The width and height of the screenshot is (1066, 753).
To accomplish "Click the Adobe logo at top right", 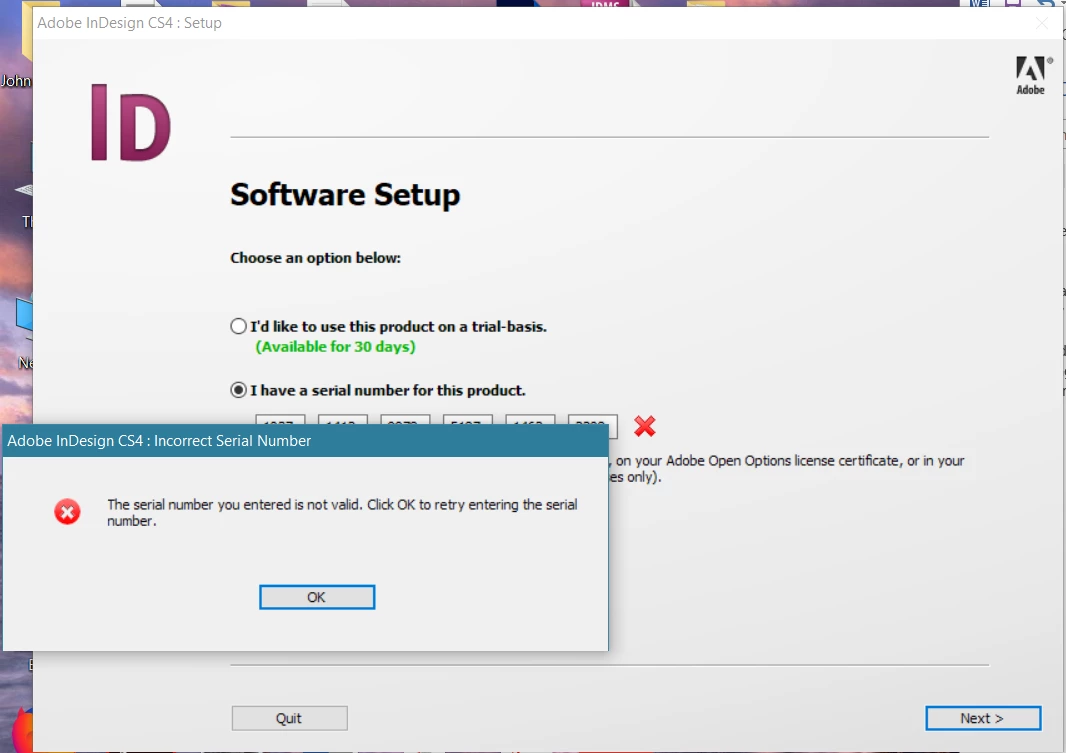I will click(1031, 75).
